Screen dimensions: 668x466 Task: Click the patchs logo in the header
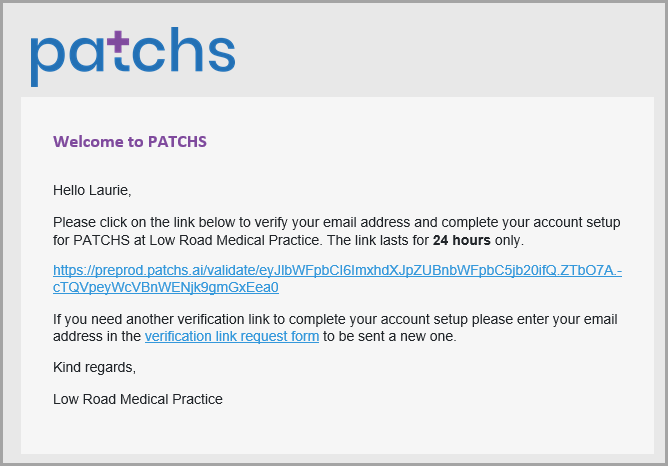(x=133, y=57)
